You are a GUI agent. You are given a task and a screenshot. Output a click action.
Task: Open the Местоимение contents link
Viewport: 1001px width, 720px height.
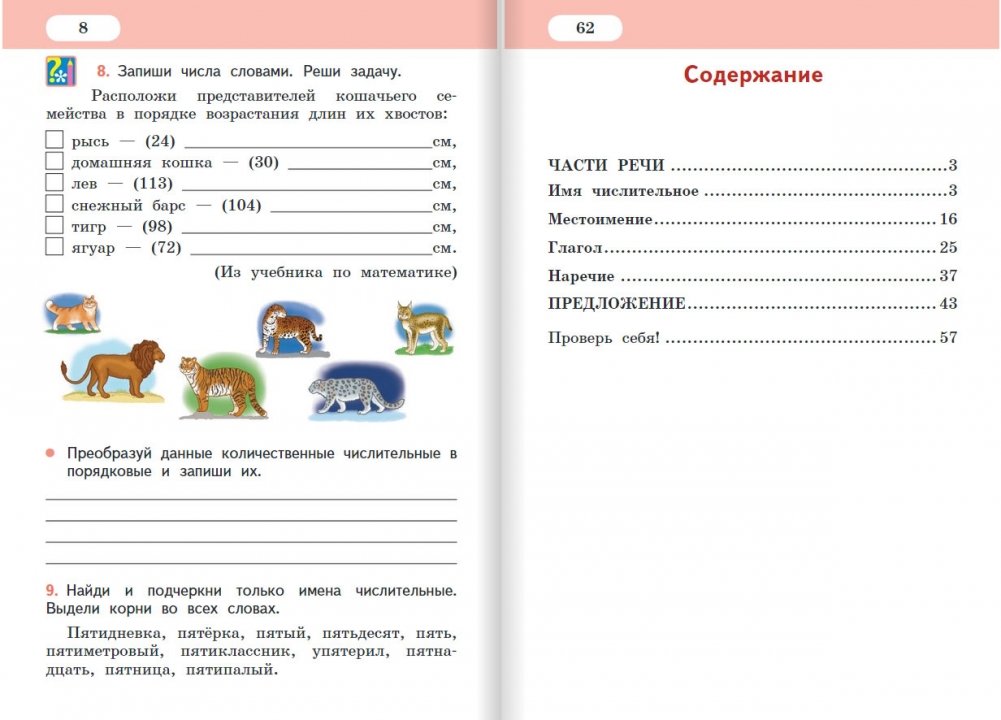601,220
